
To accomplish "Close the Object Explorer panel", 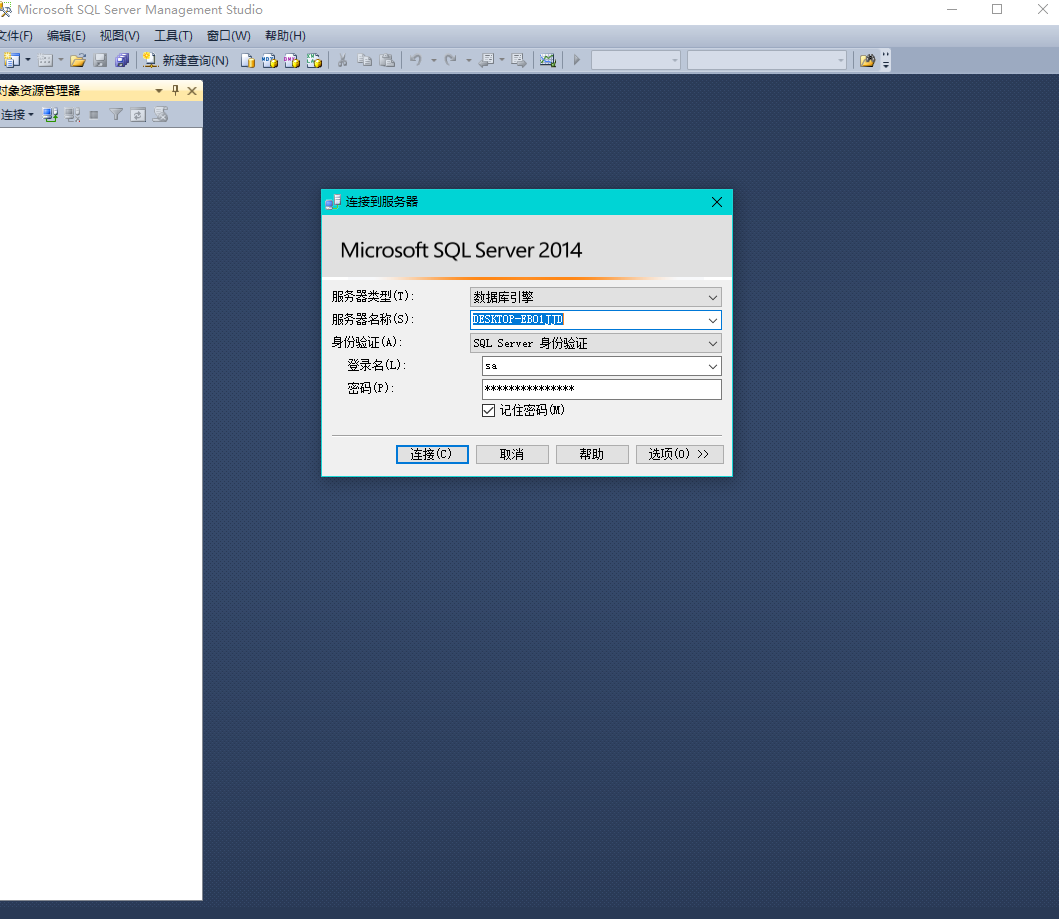I will point(192,90).
